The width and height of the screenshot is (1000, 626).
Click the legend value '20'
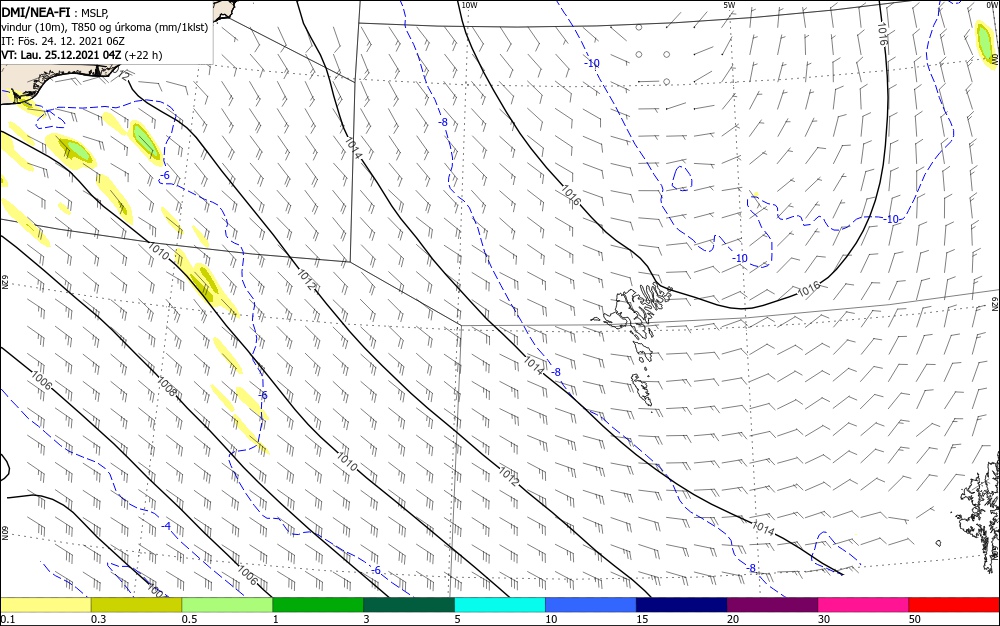[x=733, y=619]
